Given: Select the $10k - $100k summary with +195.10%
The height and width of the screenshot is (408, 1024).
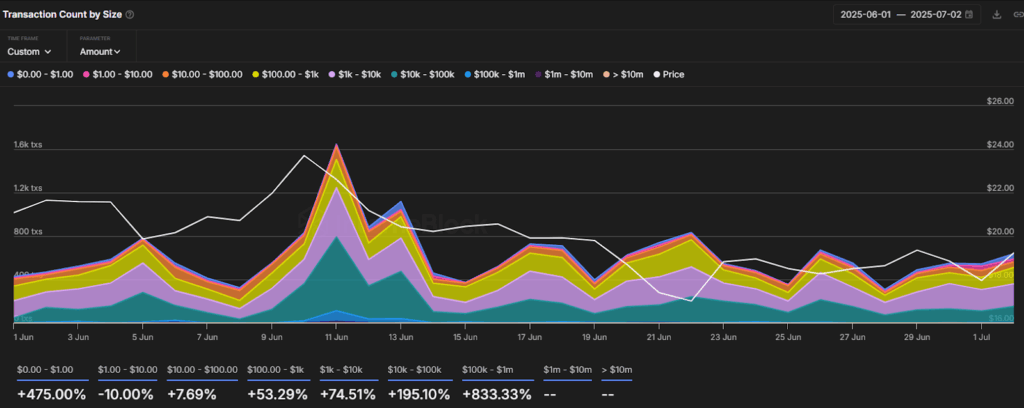Looking at the screenshot, I should tap(419, 383).
